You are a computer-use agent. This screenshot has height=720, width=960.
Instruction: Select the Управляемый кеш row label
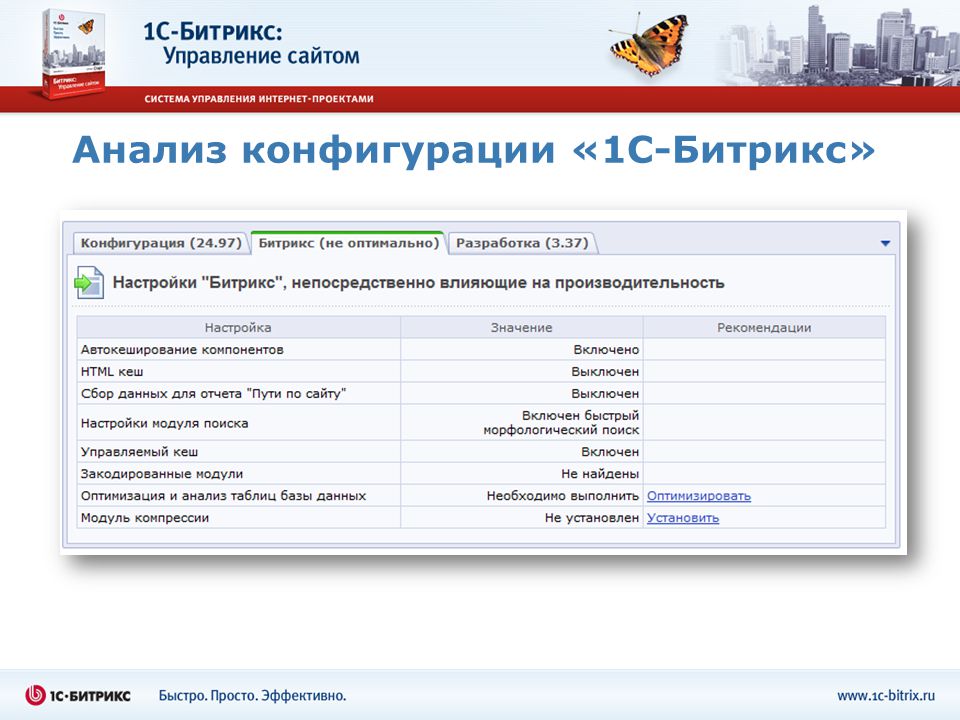[140, 452]
